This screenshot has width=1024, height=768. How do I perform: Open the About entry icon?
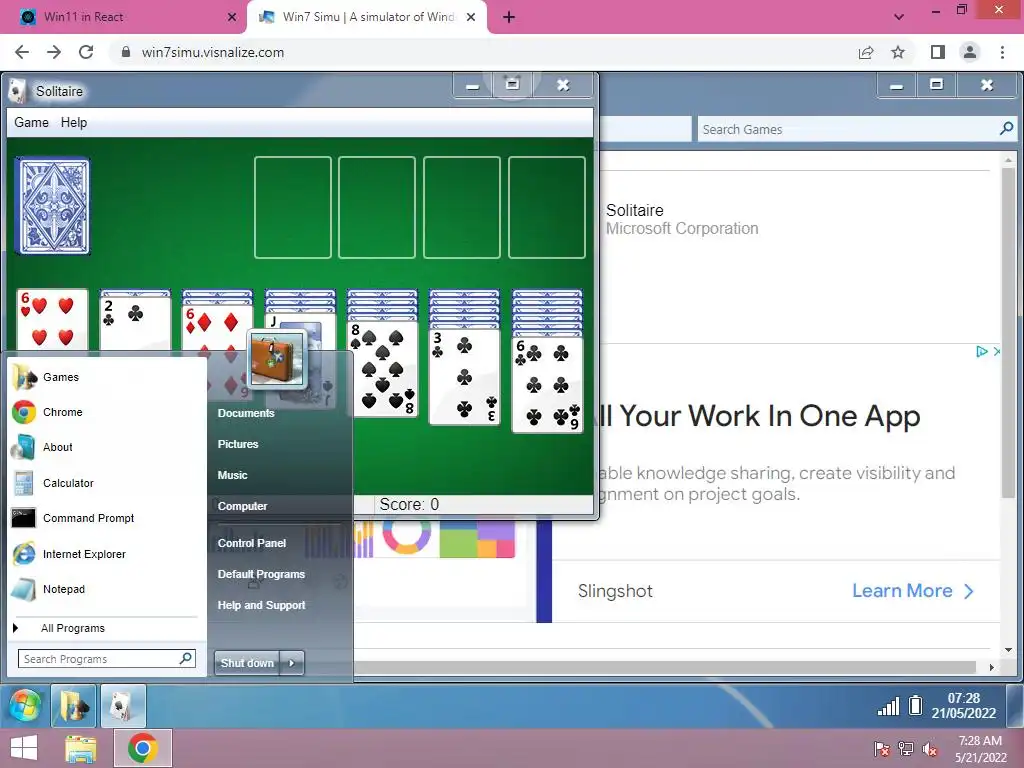(x=24, y=447)
